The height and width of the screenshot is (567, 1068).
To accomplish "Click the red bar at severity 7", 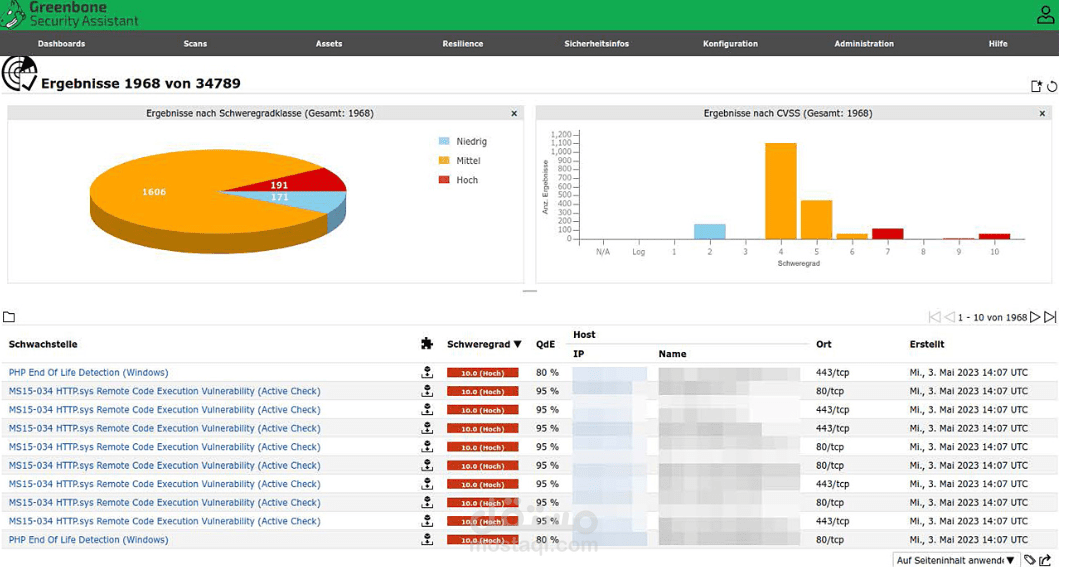I will pos(888,234).
